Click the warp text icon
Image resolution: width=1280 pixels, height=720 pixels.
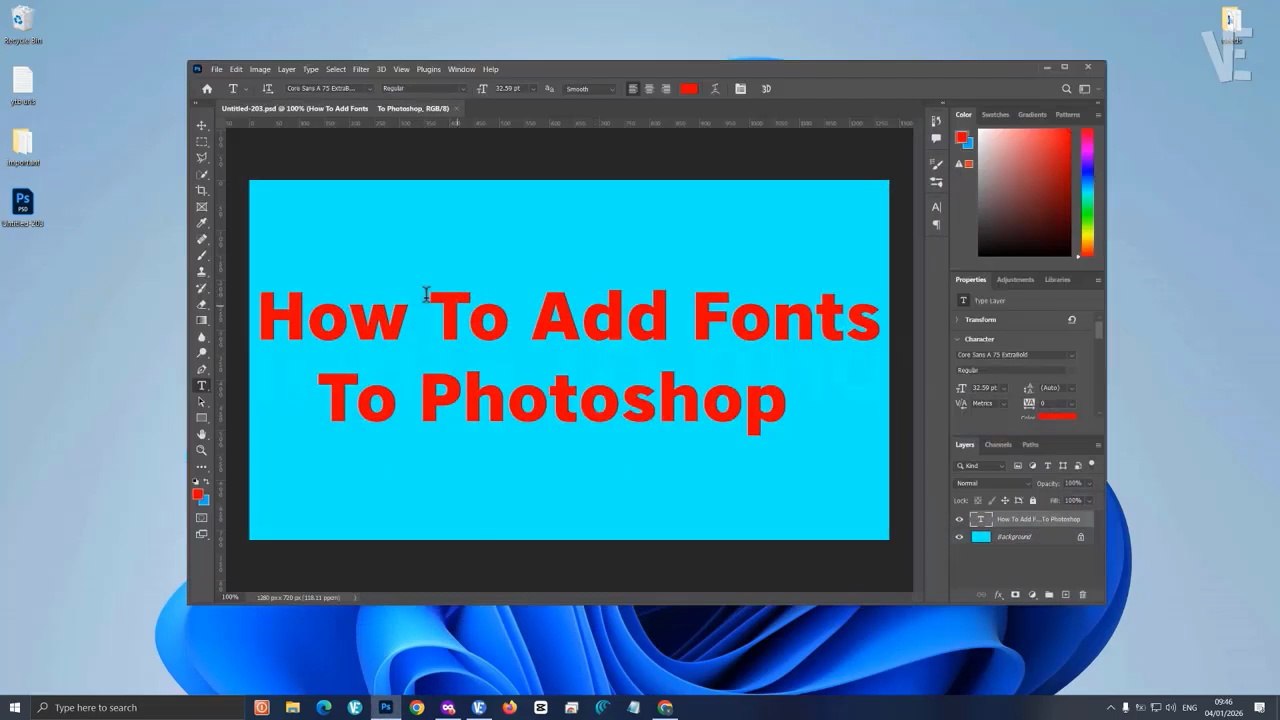[715, 89]
